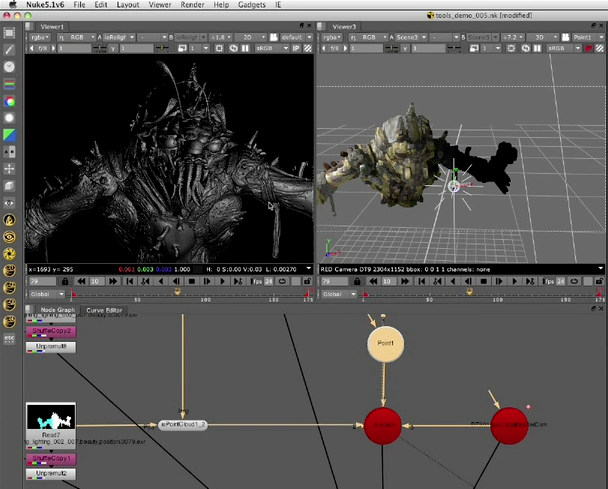Click Viewer3 refresh icon
608x489 pixels.
(x=525, y=48)
